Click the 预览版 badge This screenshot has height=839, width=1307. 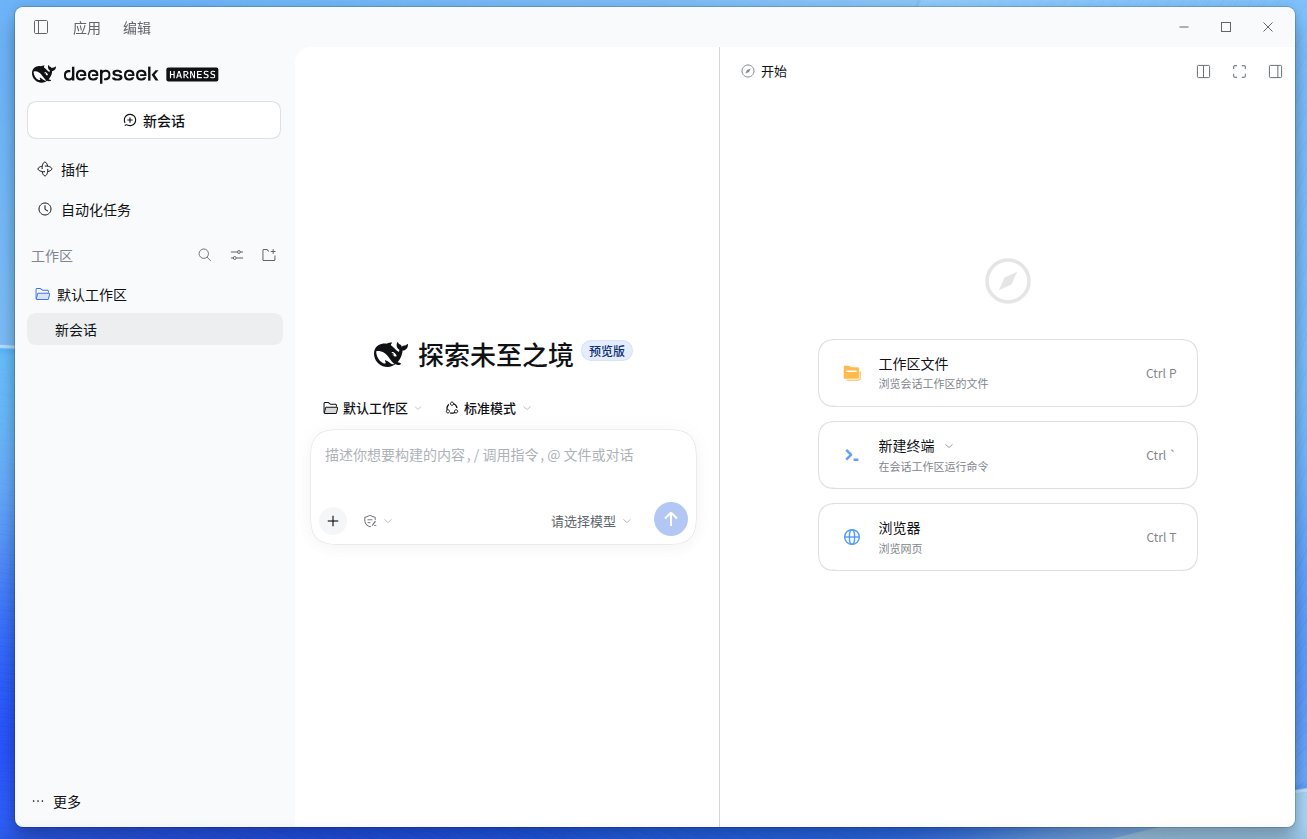[607, 351]
